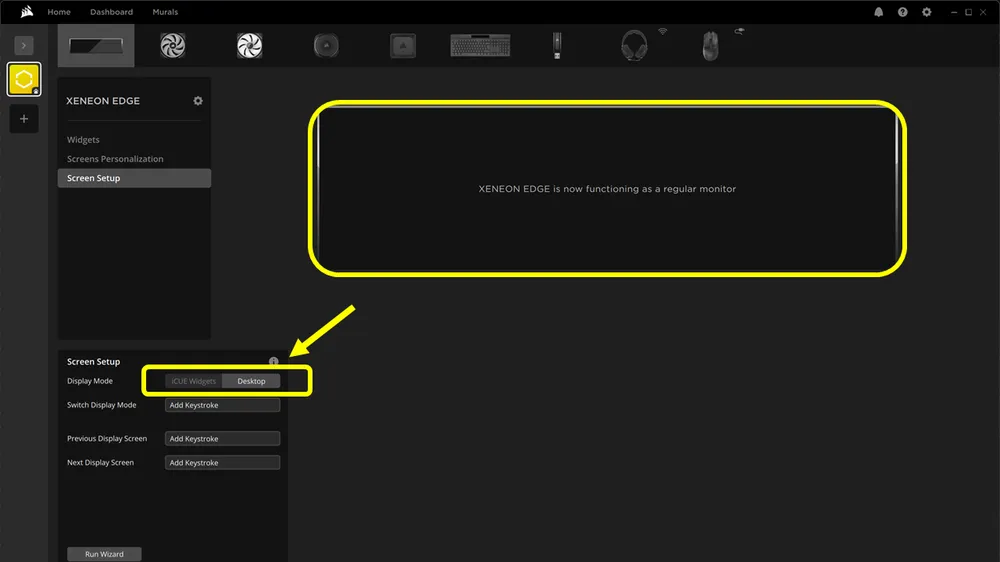Click the 'Screen Setup' panel heading
The image size is (1000, 562).
(93, 361)
